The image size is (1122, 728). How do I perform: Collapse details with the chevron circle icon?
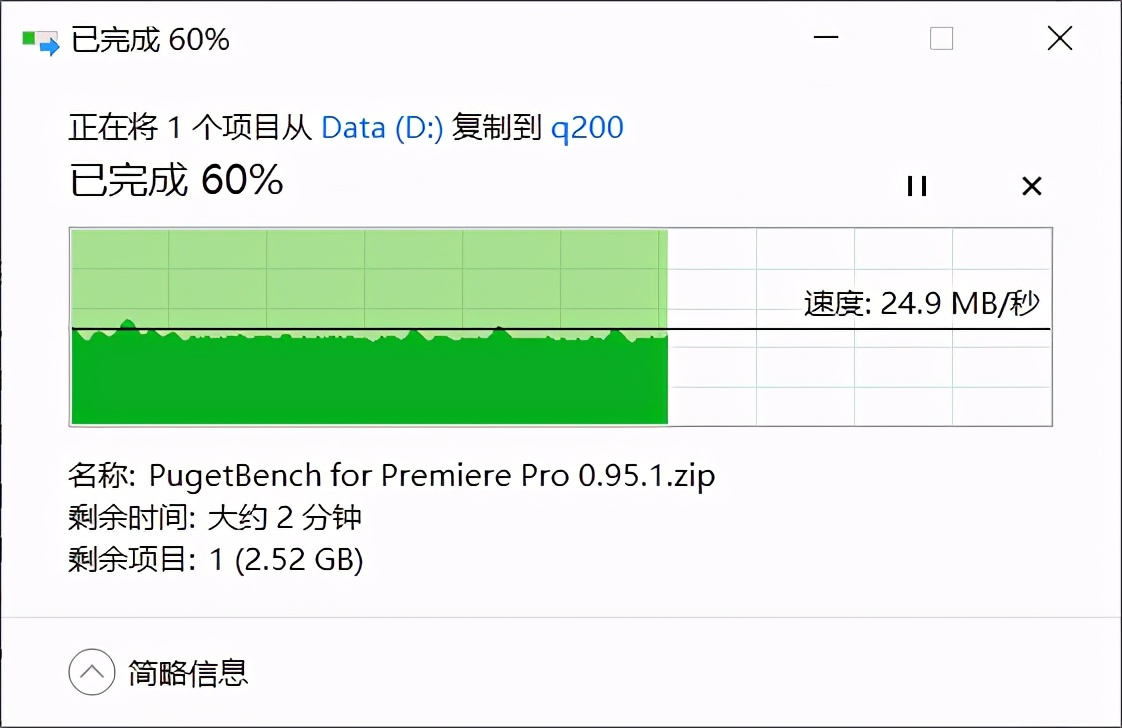point(91,673)
